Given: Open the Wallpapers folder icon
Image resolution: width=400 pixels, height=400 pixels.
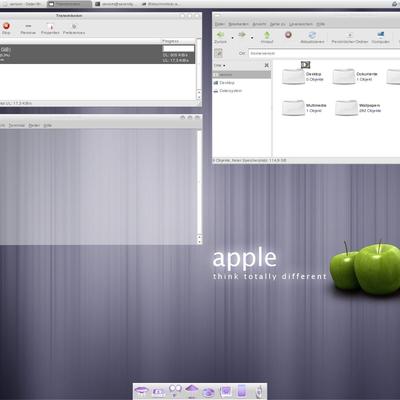Looking at the screenshot, I should pyautogui.click(x=346, y=108).
